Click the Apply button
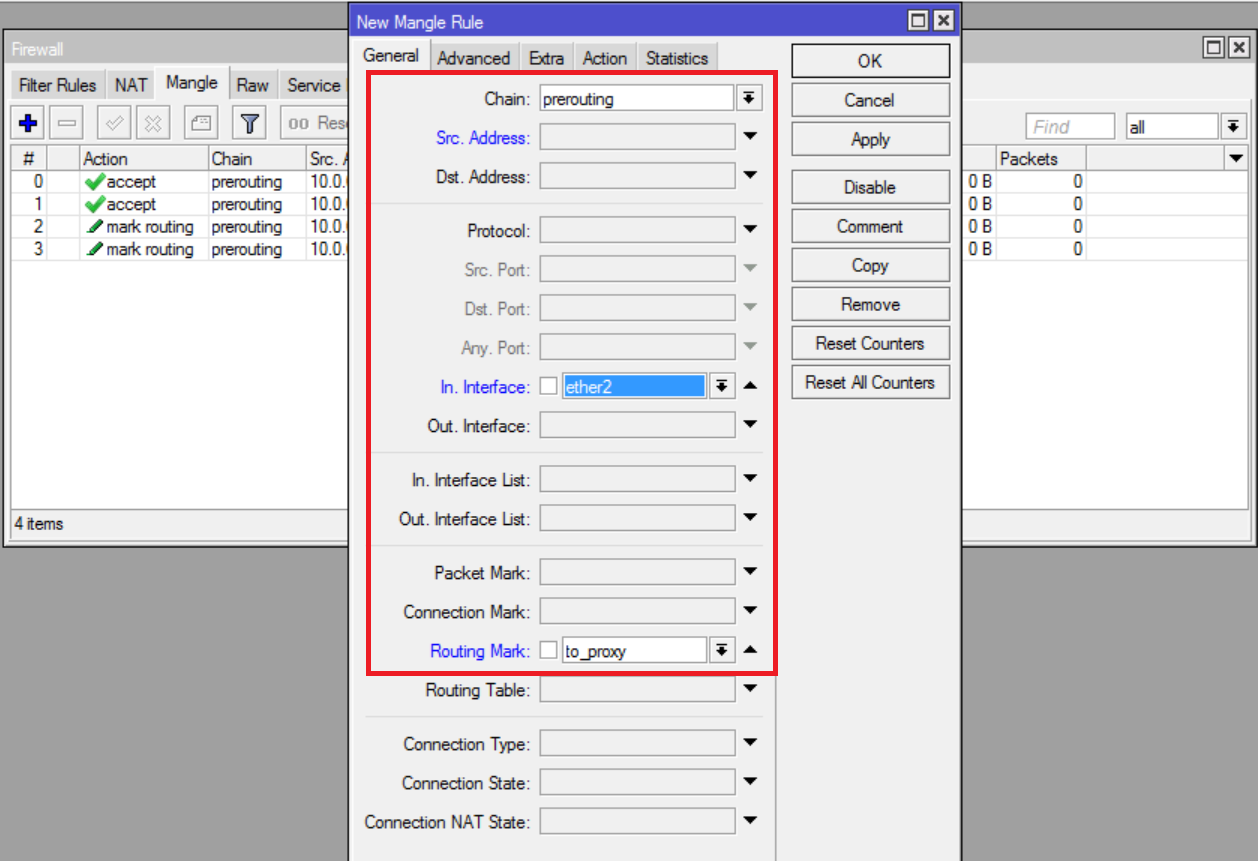The image size is (1258, 861). click(870, 139)
